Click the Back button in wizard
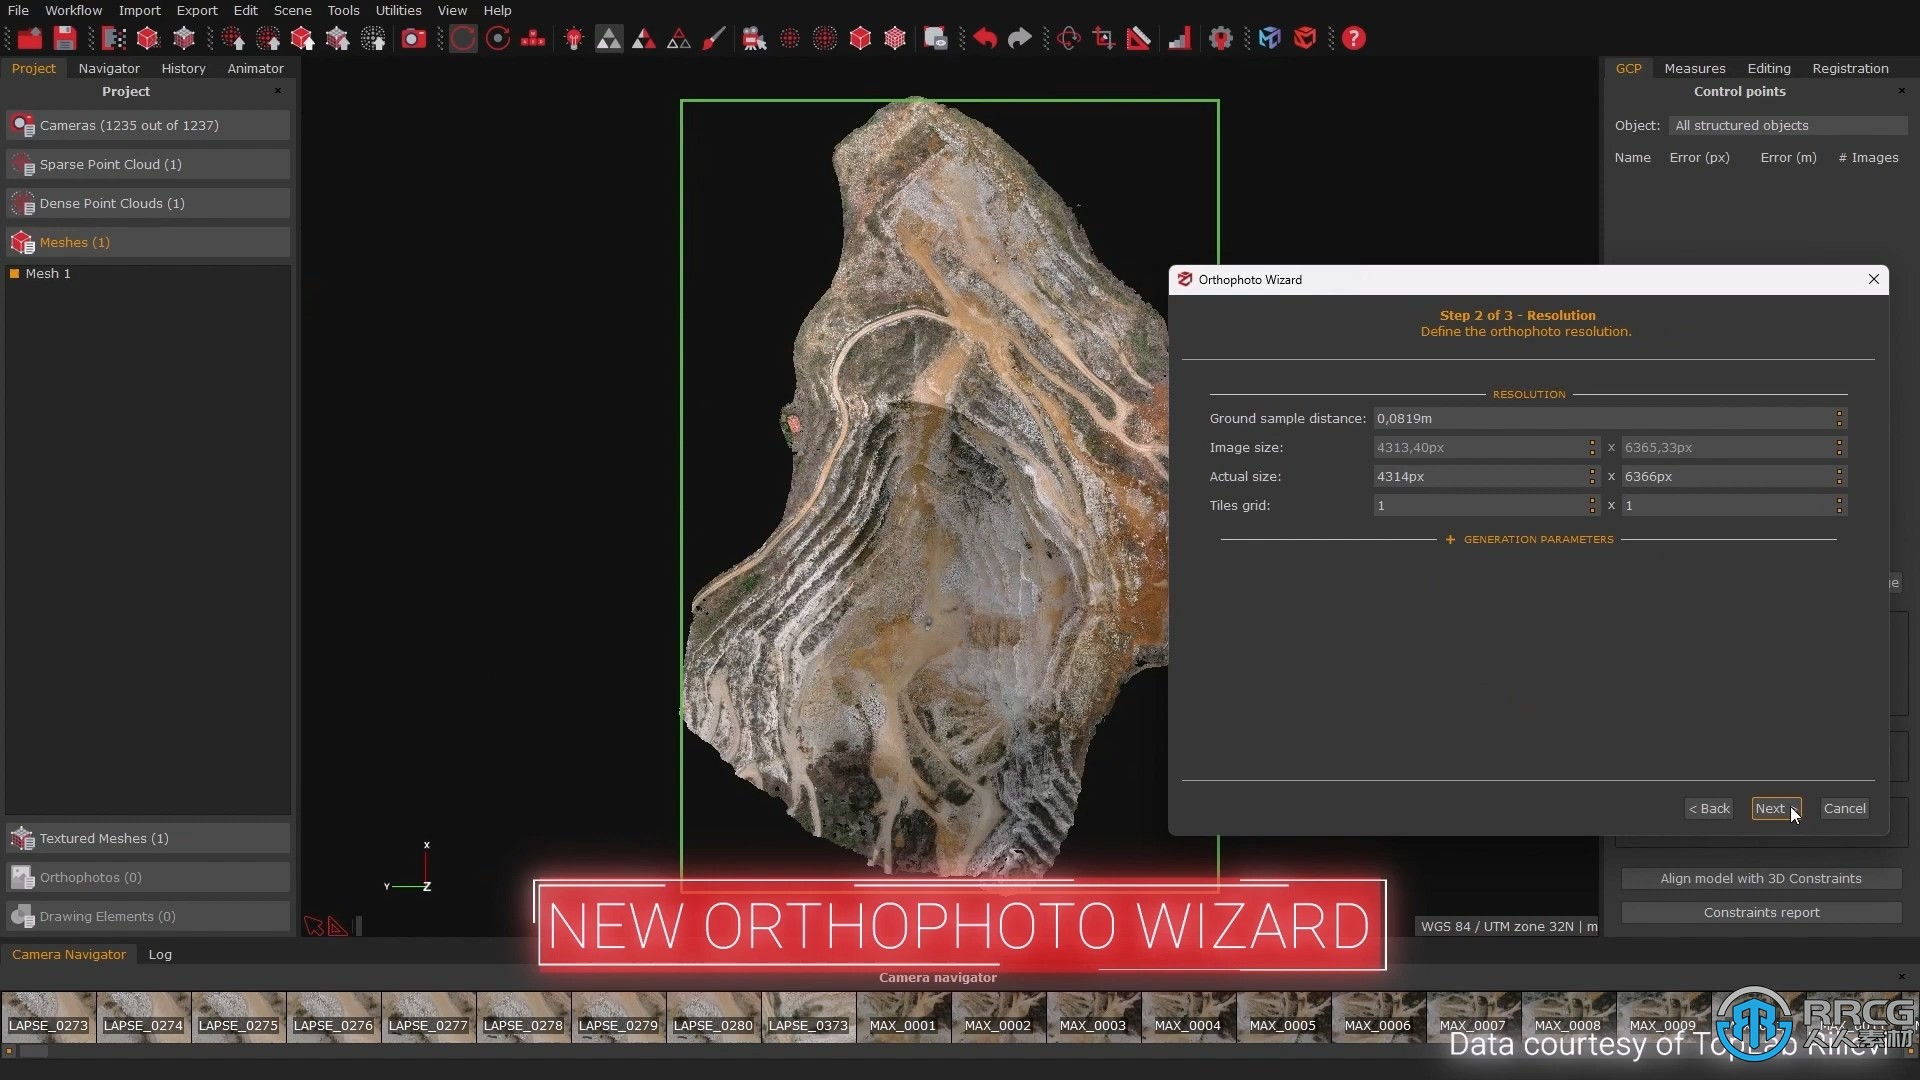This screenshot has height=1080, width=1920. [x=1710, y=807]
